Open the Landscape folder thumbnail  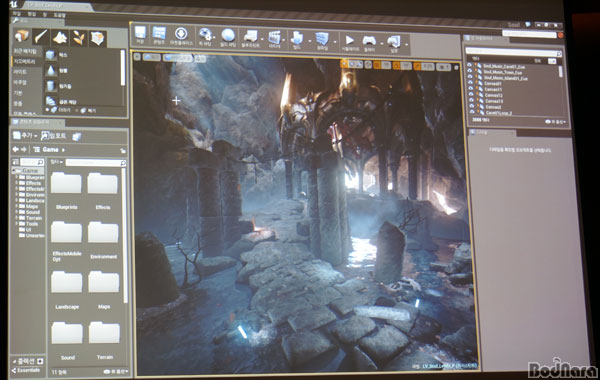click(67, 282)
